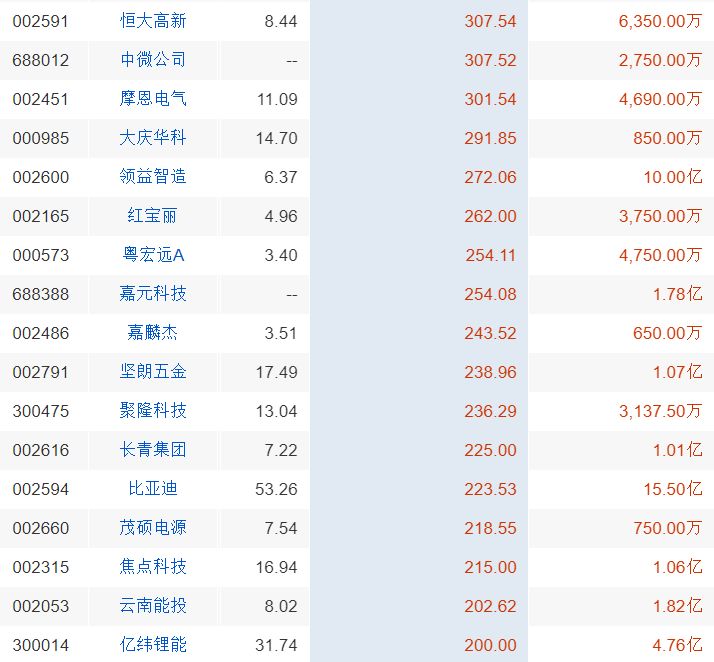Select stock code 002486
The width and height of the screenshot is (714, 662).
point(41,333)
